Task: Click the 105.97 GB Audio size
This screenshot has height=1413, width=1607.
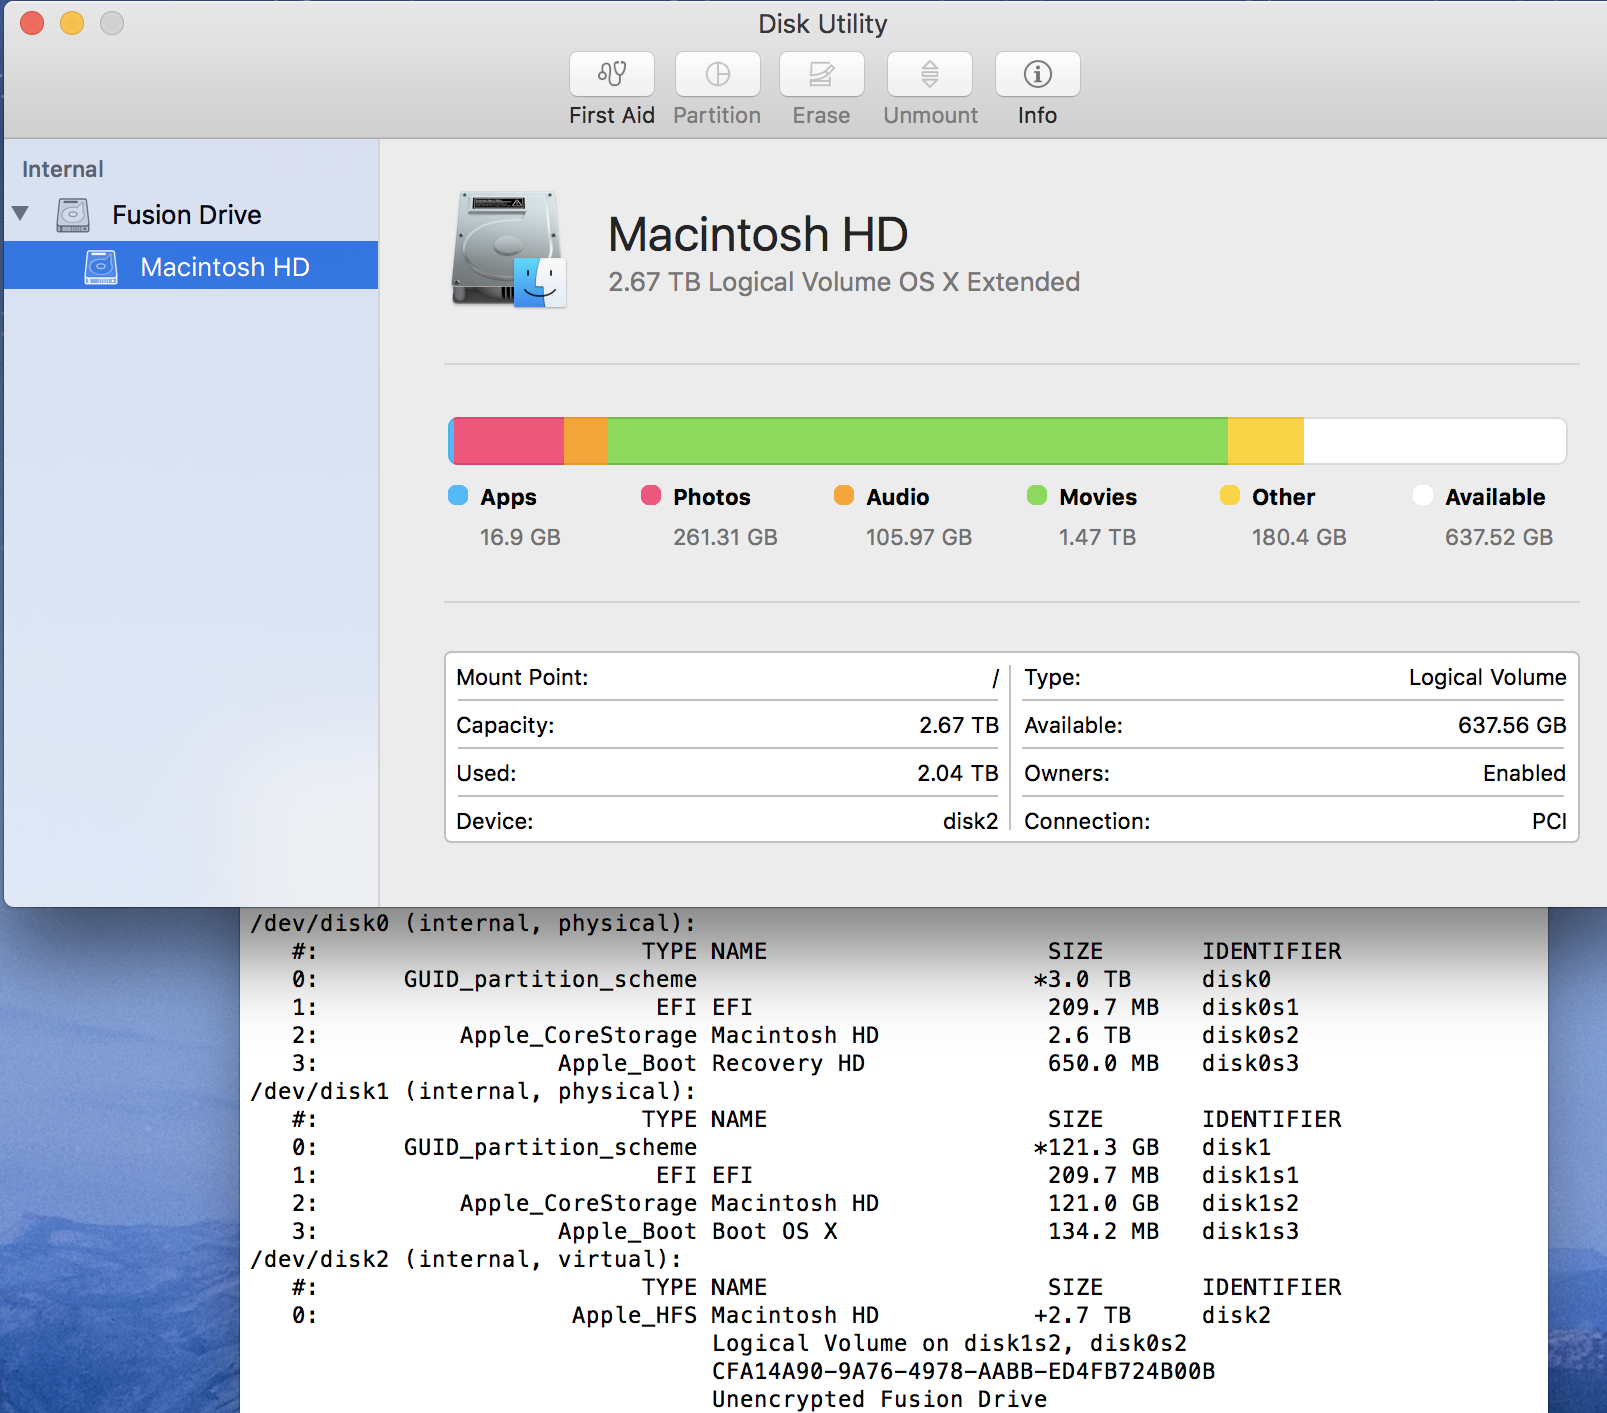Action: [x=919, y=537]
